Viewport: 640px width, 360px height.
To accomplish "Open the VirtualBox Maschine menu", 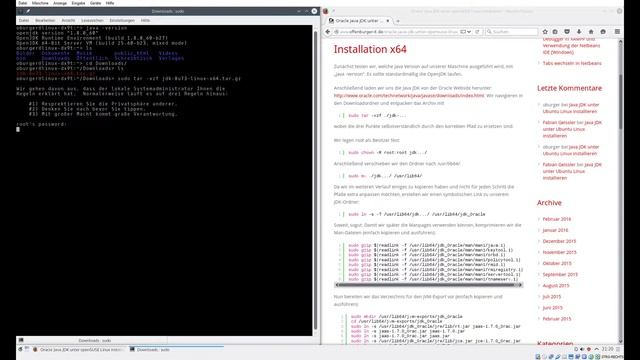I will pyautogui.click(x=40, y=3).
